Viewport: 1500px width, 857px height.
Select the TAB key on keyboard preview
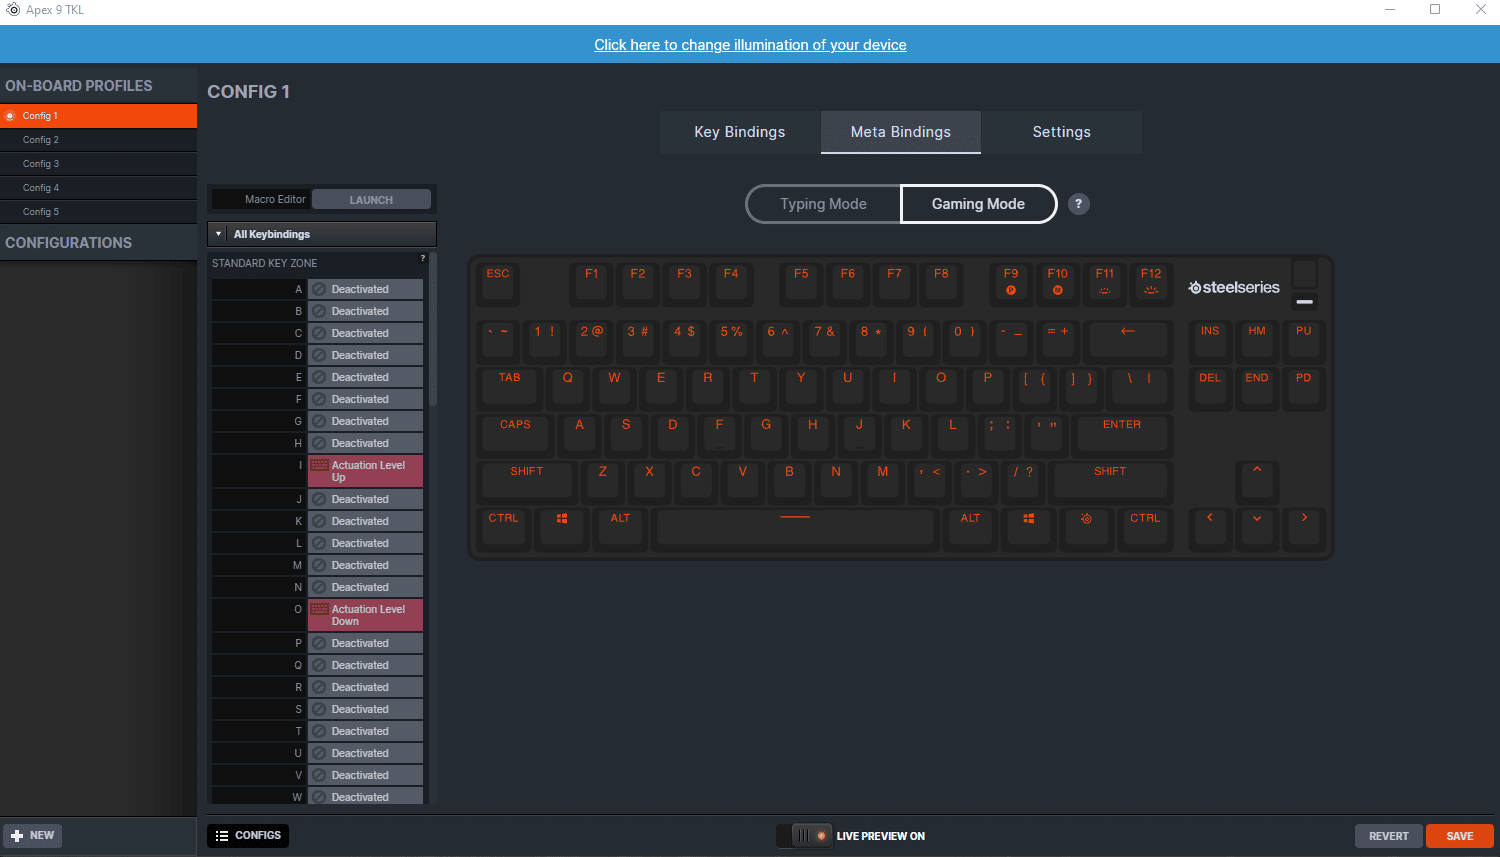510,387
